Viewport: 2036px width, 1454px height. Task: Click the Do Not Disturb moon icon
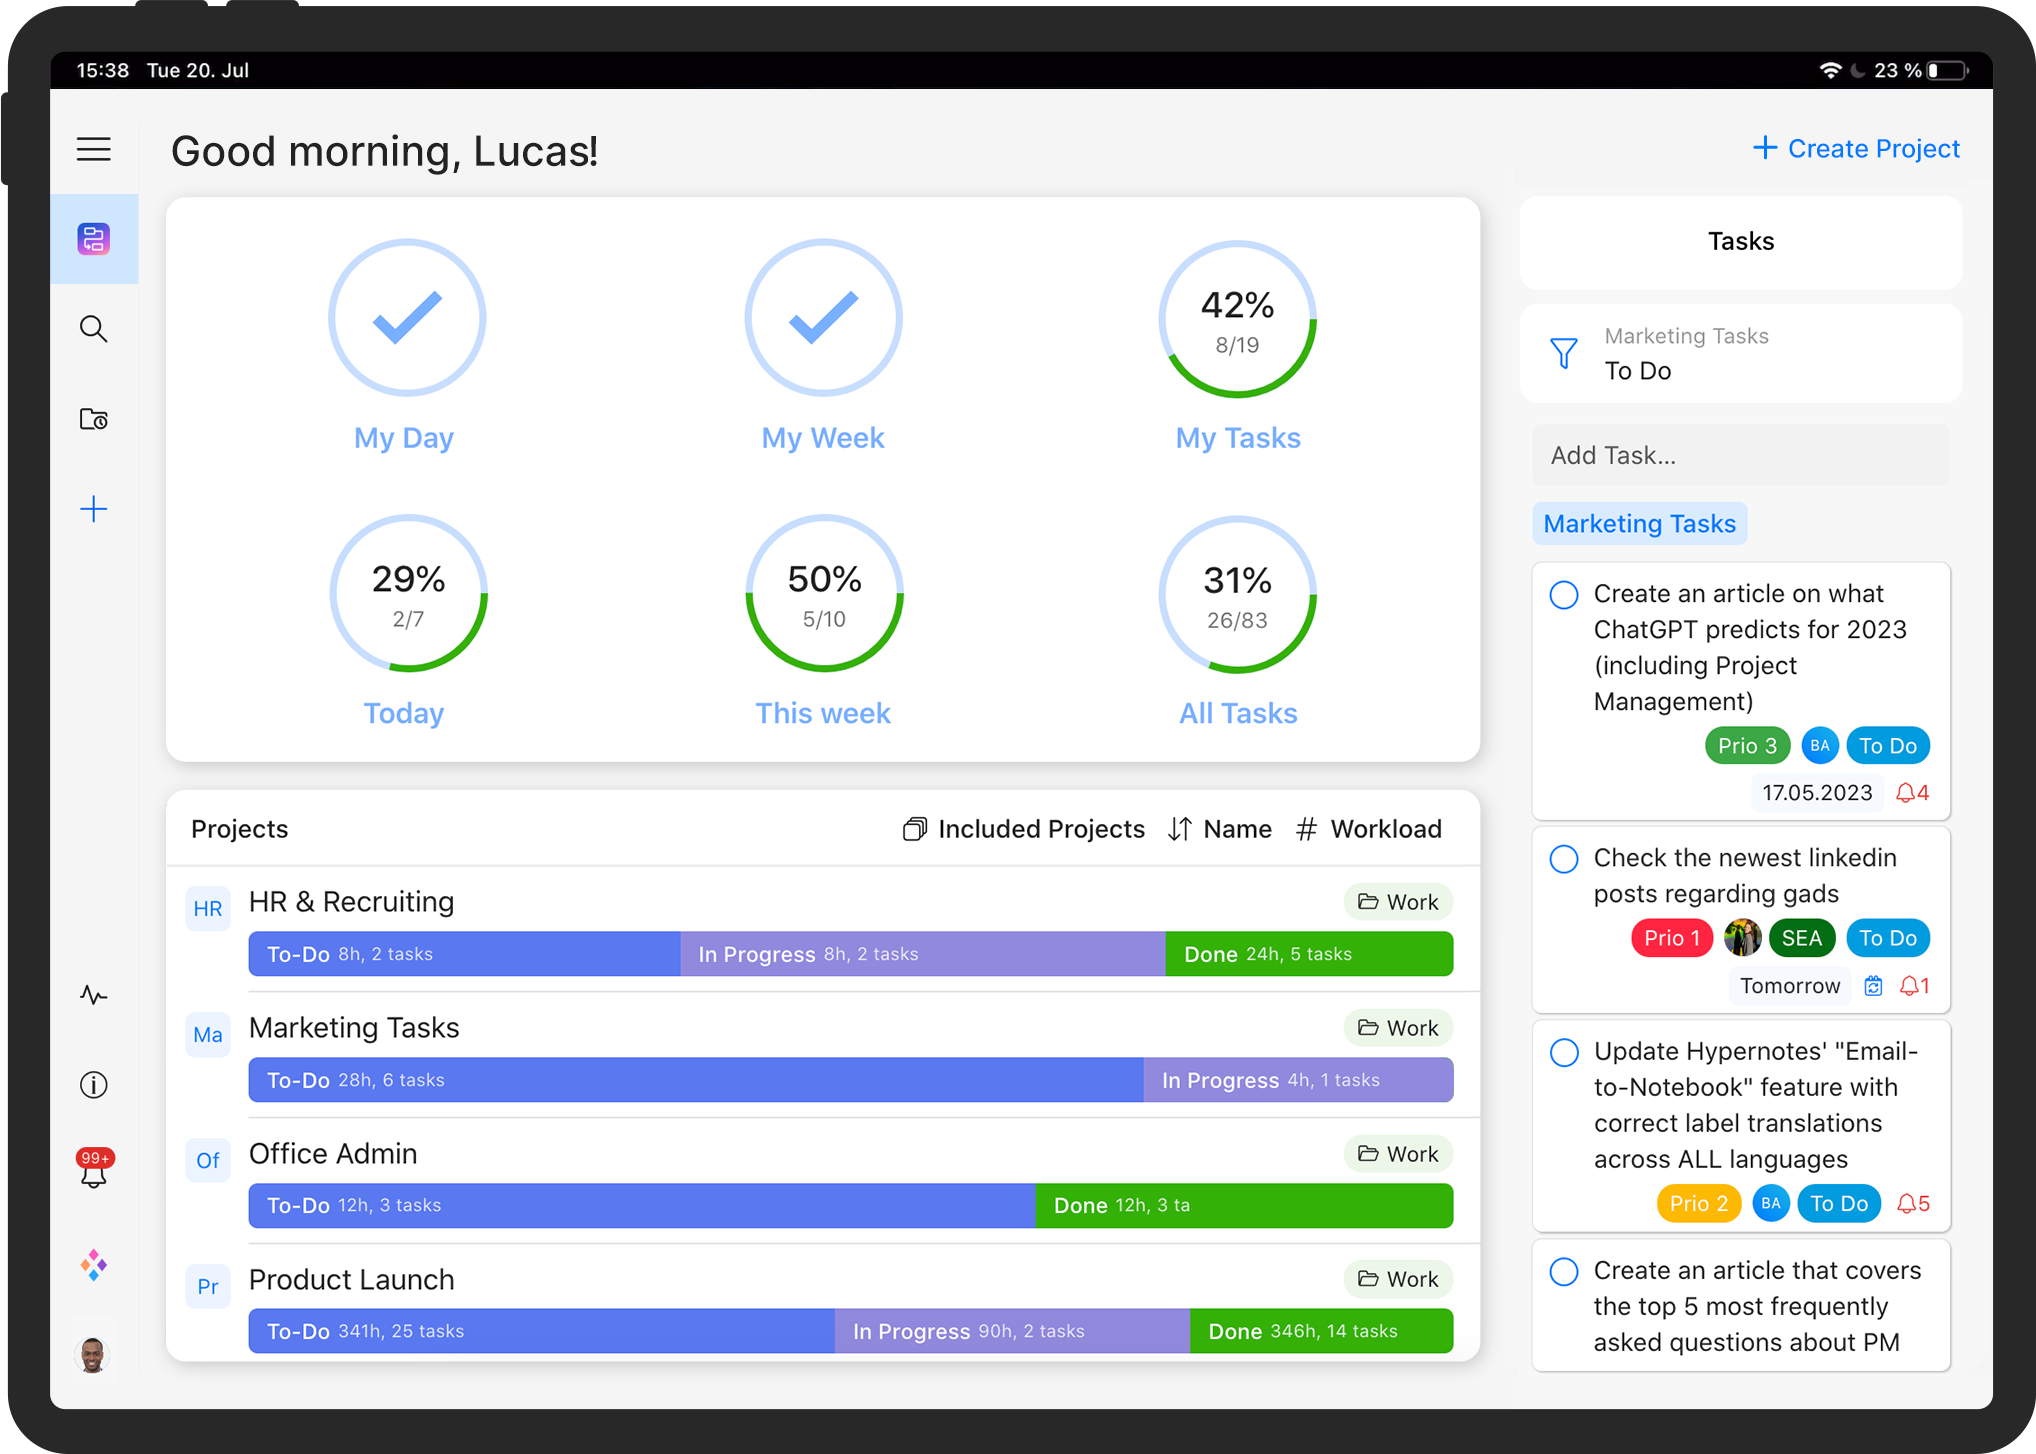pyautogui.click(x=1858, y=70)
